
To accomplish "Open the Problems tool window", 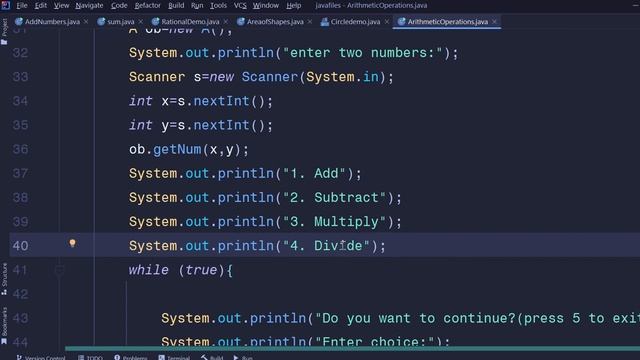I will (x=131, y=358).
